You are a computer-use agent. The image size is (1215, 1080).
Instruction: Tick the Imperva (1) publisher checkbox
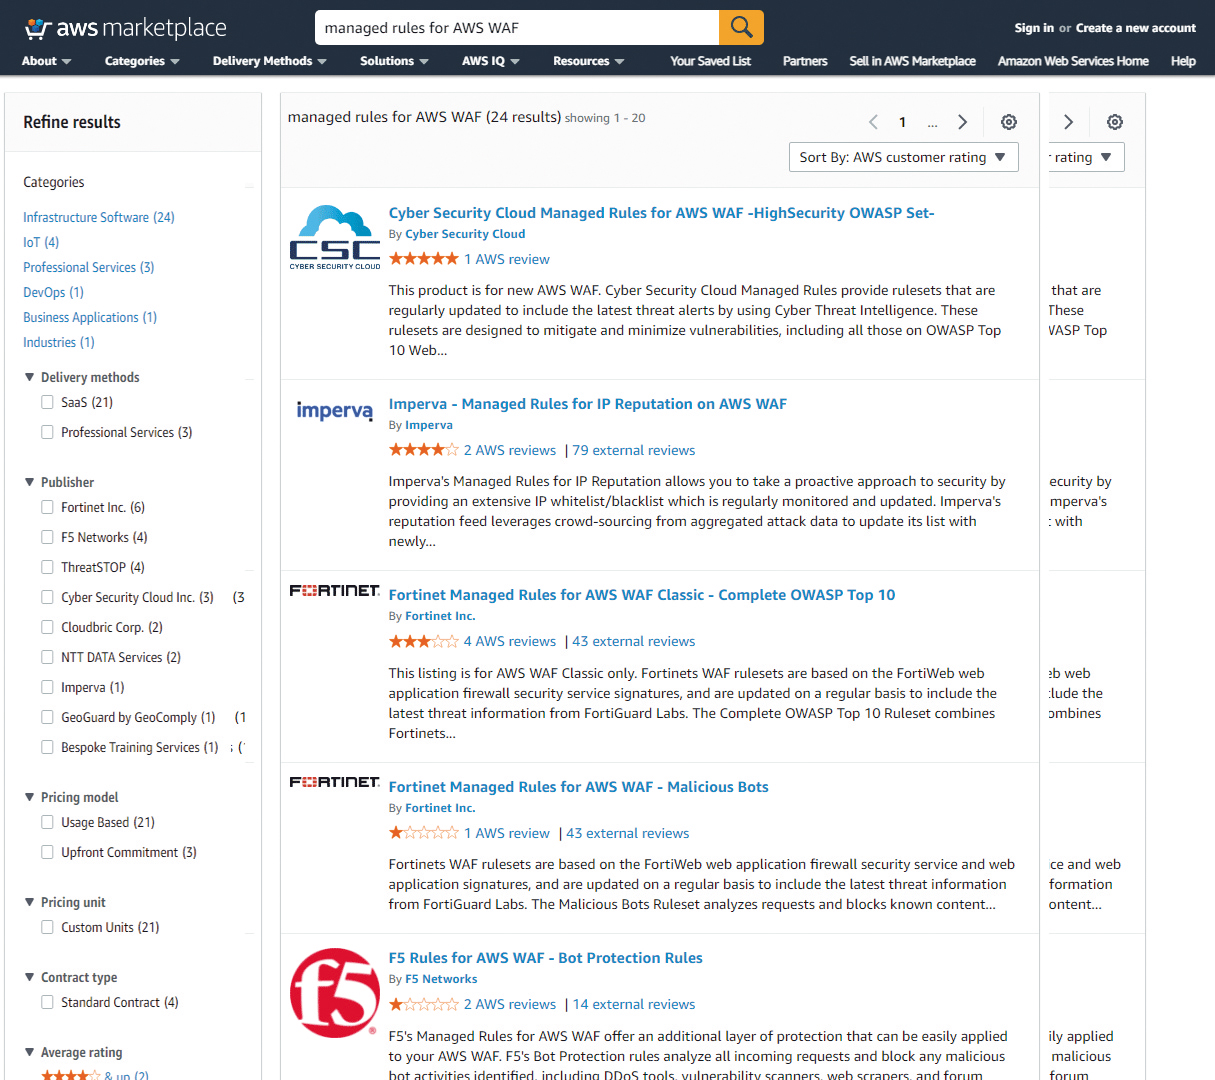(x=47, y=687)
